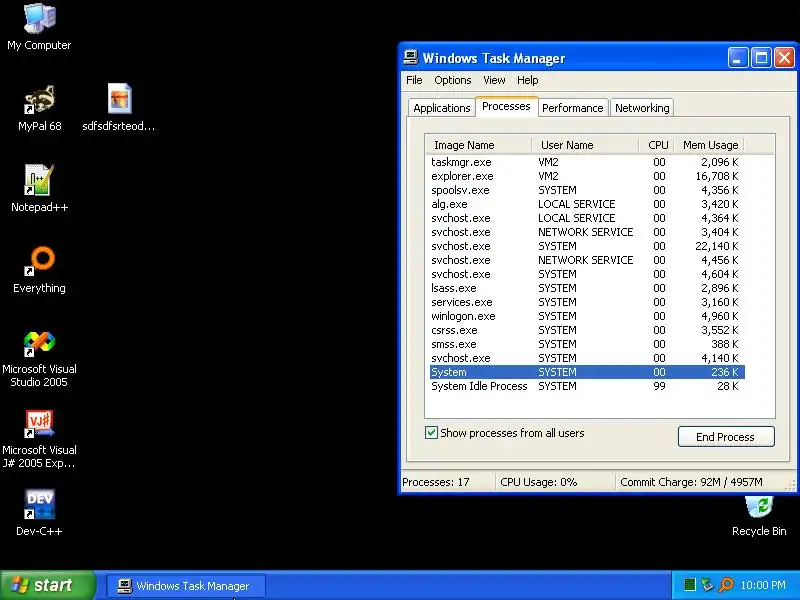Open the Start menu
This screenshot has width=800, height=600.
point(47,585)
